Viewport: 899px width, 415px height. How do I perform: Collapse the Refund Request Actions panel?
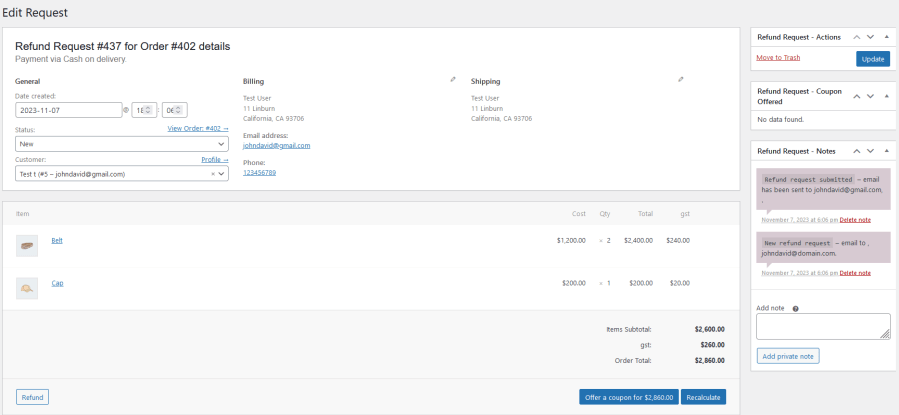[x=886, y=37]
